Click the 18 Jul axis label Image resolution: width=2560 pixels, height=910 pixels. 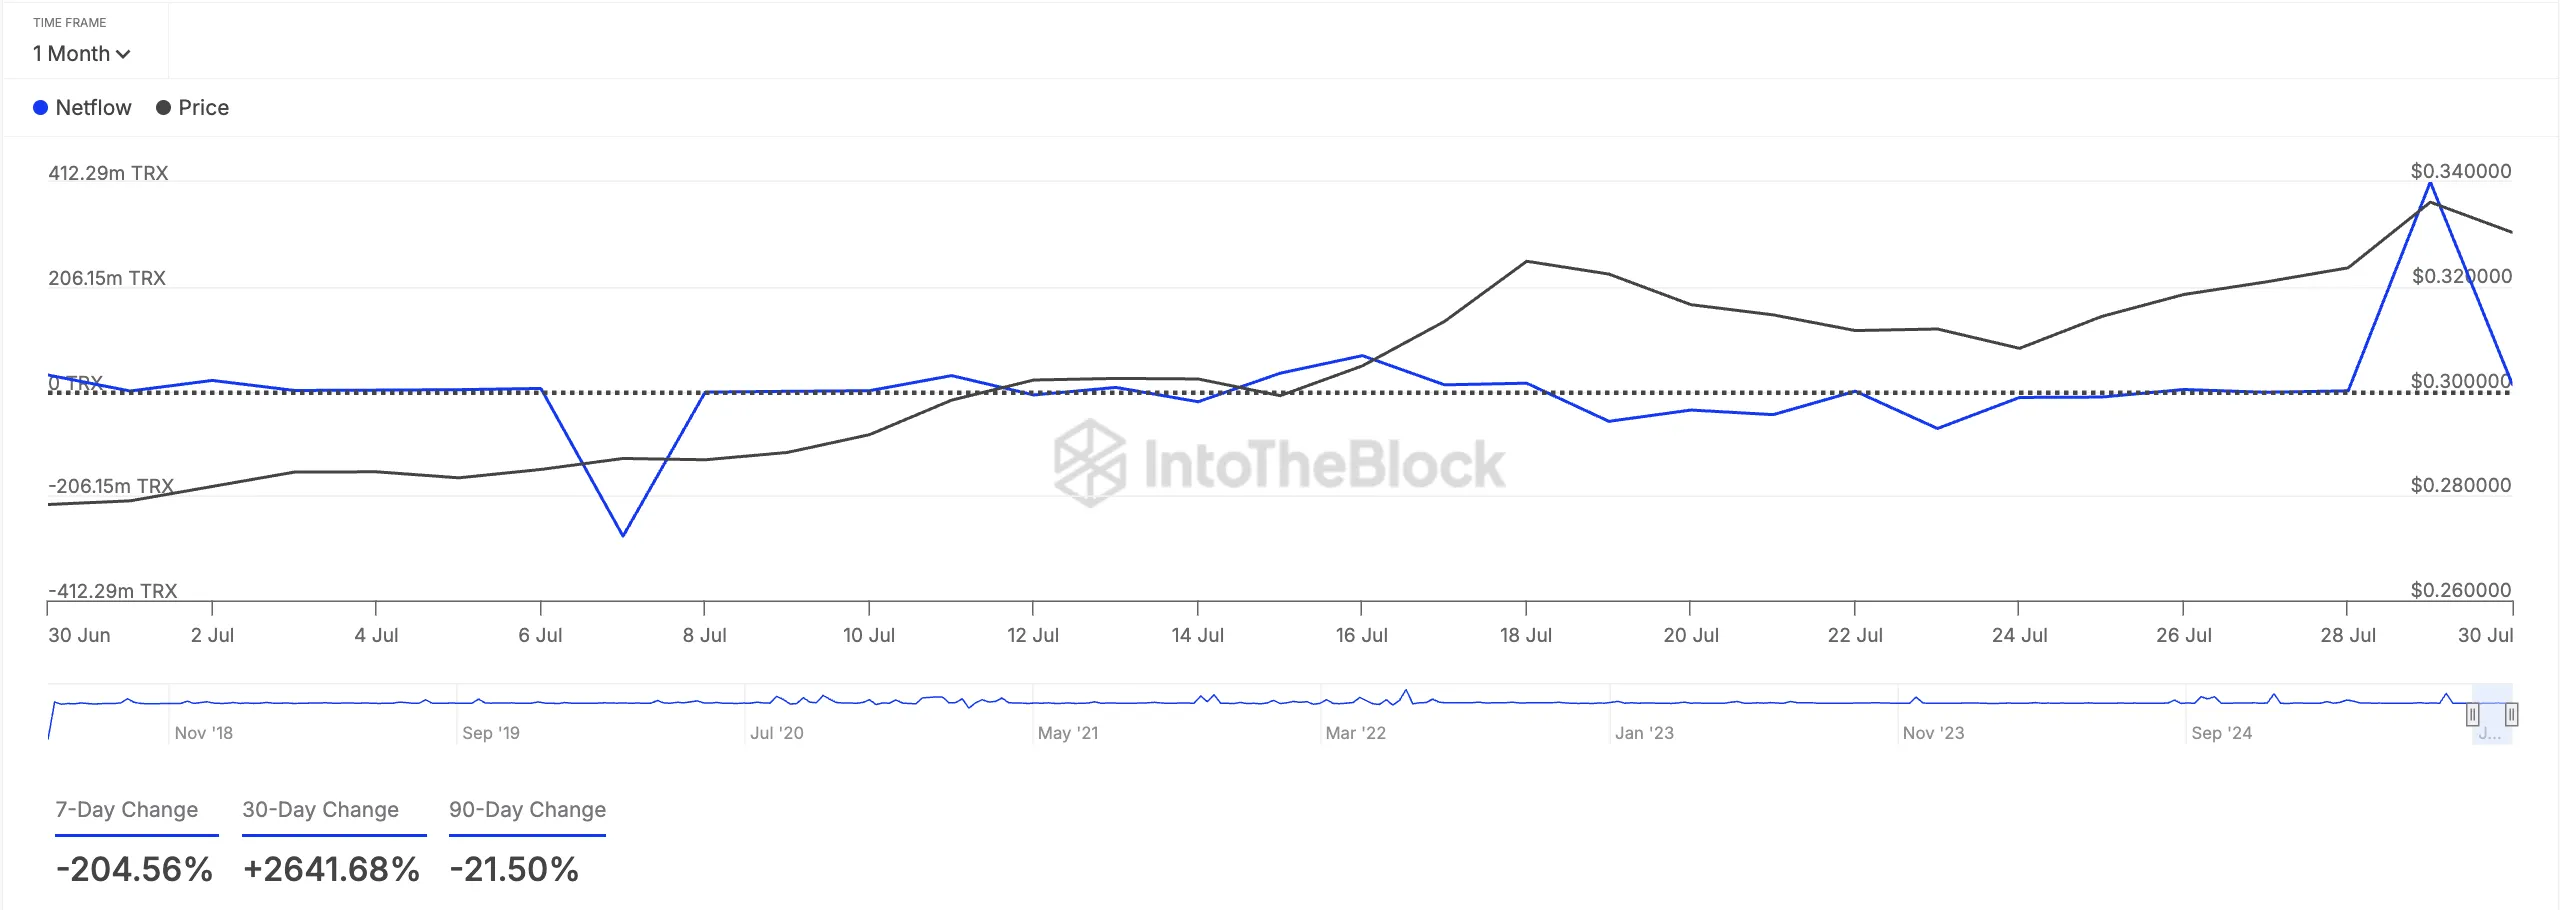tap(1525, 635)
